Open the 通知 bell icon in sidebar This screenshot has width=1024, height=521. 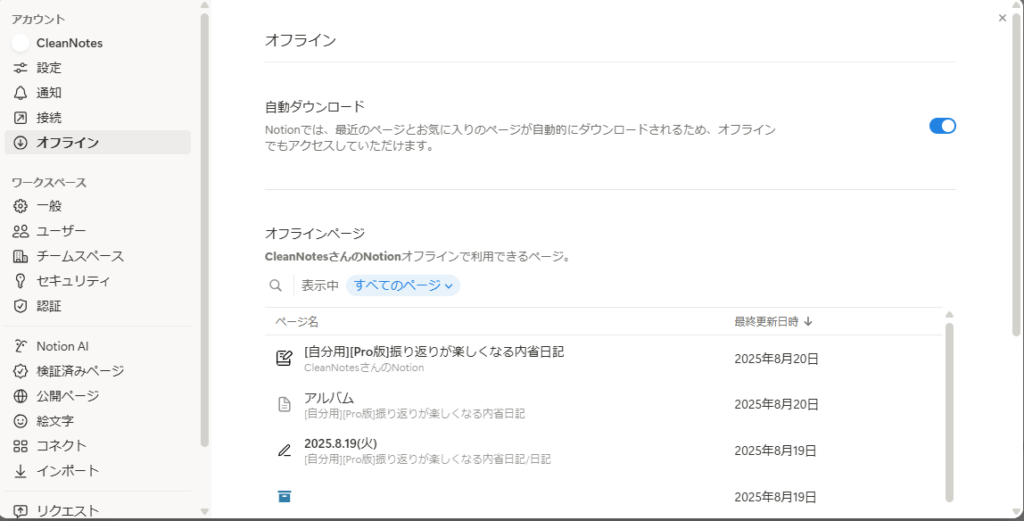point(20,93)
